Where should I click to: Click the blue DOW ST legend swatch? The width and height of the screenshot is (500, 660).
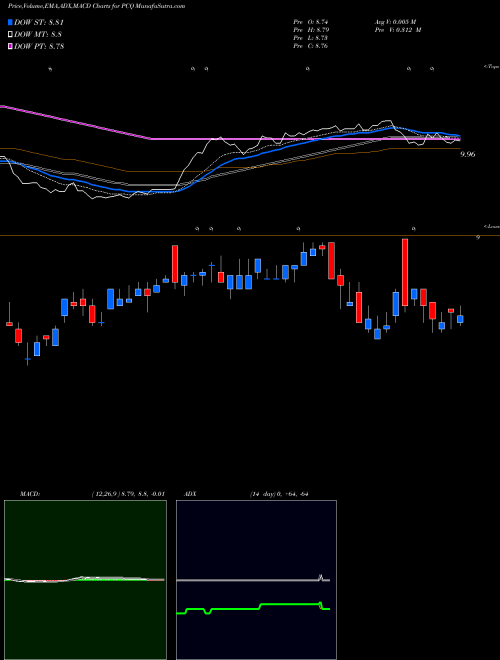pyautogui.click(x=10, y=22)
